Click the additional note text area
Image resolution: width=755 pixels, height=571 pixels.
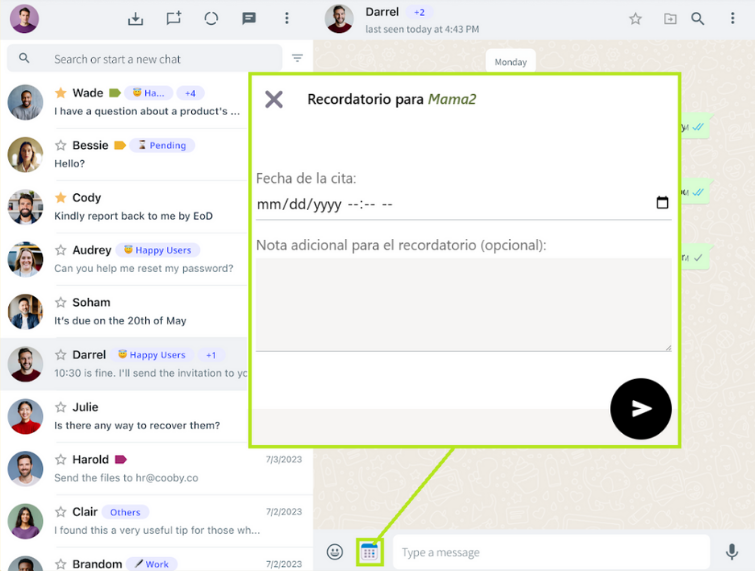[463, 304]
